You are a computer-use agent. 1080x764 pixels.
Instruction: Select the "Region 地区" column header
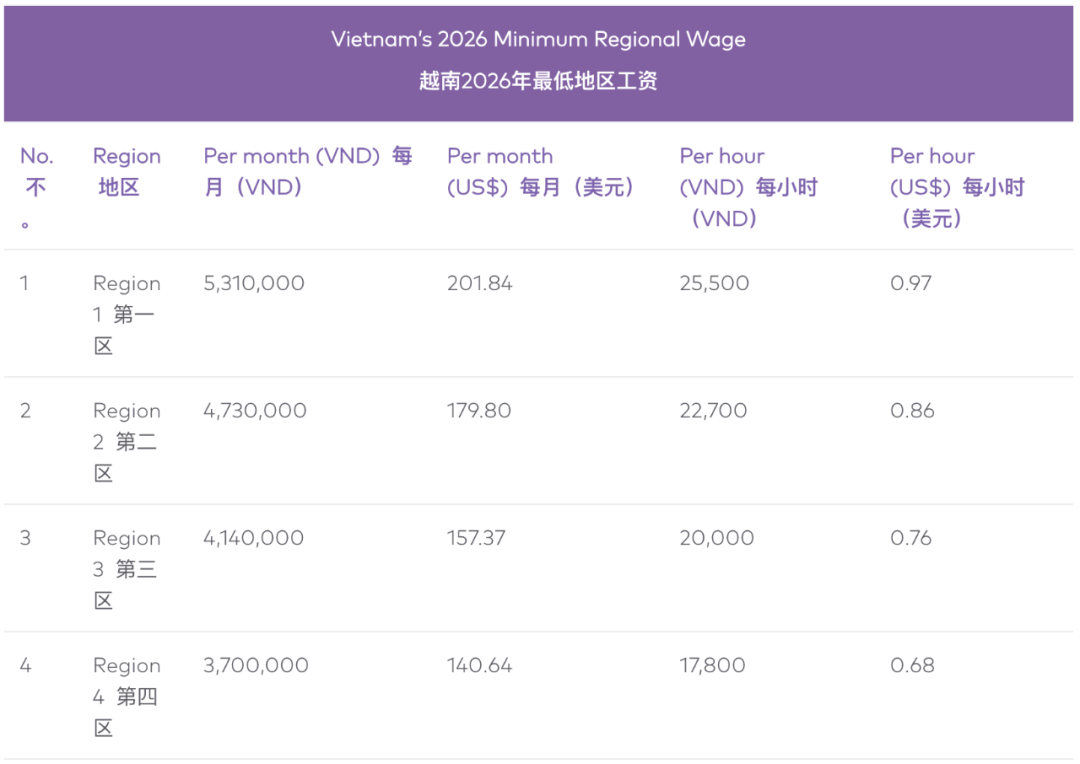pos(126,171)
